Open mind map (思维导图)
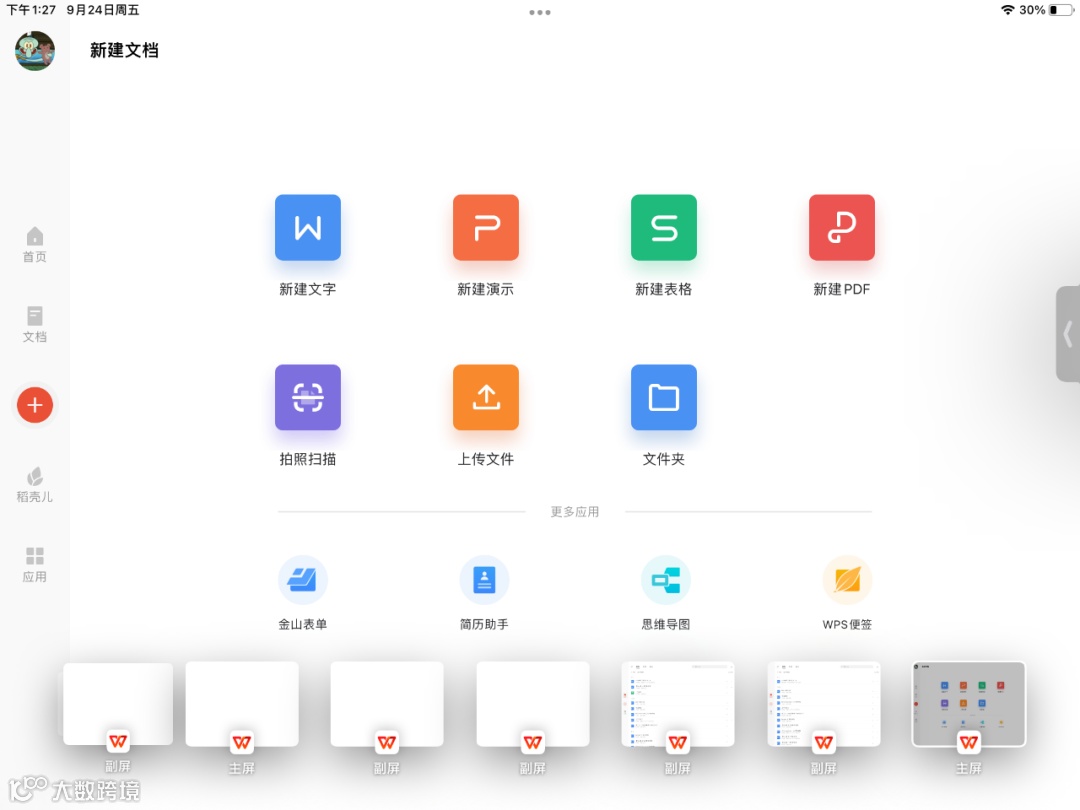 pos(666,580)
